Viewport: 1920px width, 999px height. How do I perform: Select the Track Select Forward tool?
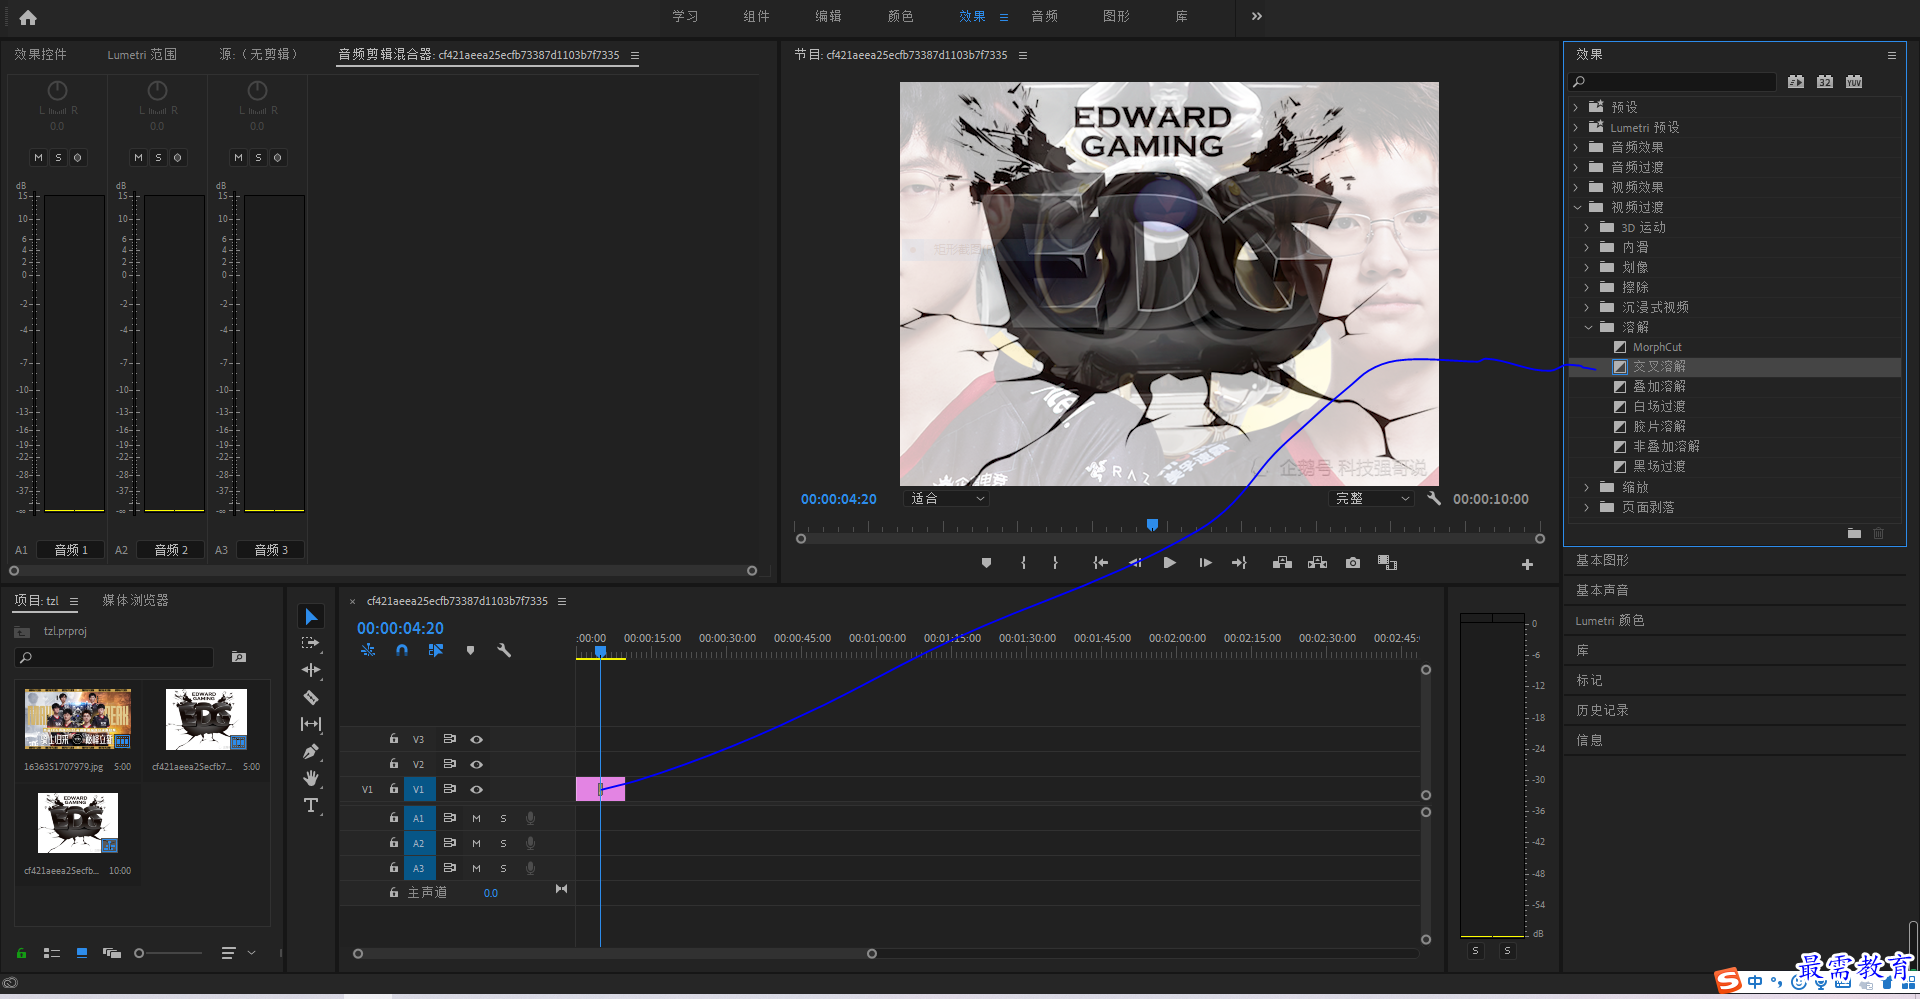(311, 643)
